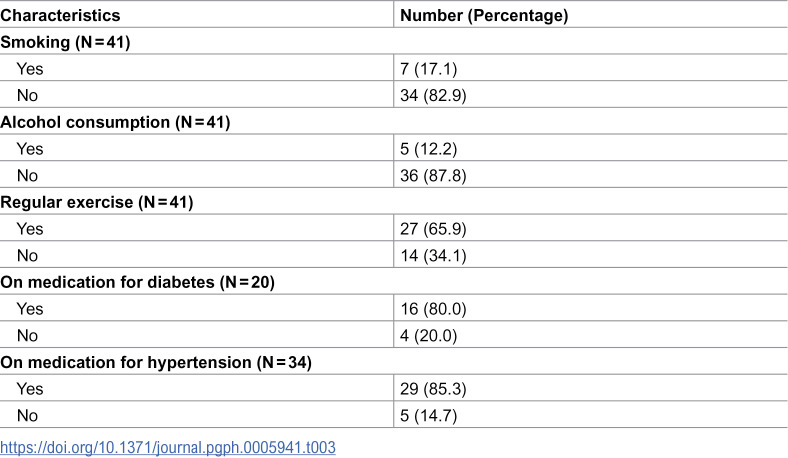This screenshot has height=458, width=788.
Task: Click the 14 (34.1) exercise value
Action: click(x=433, y=255)
